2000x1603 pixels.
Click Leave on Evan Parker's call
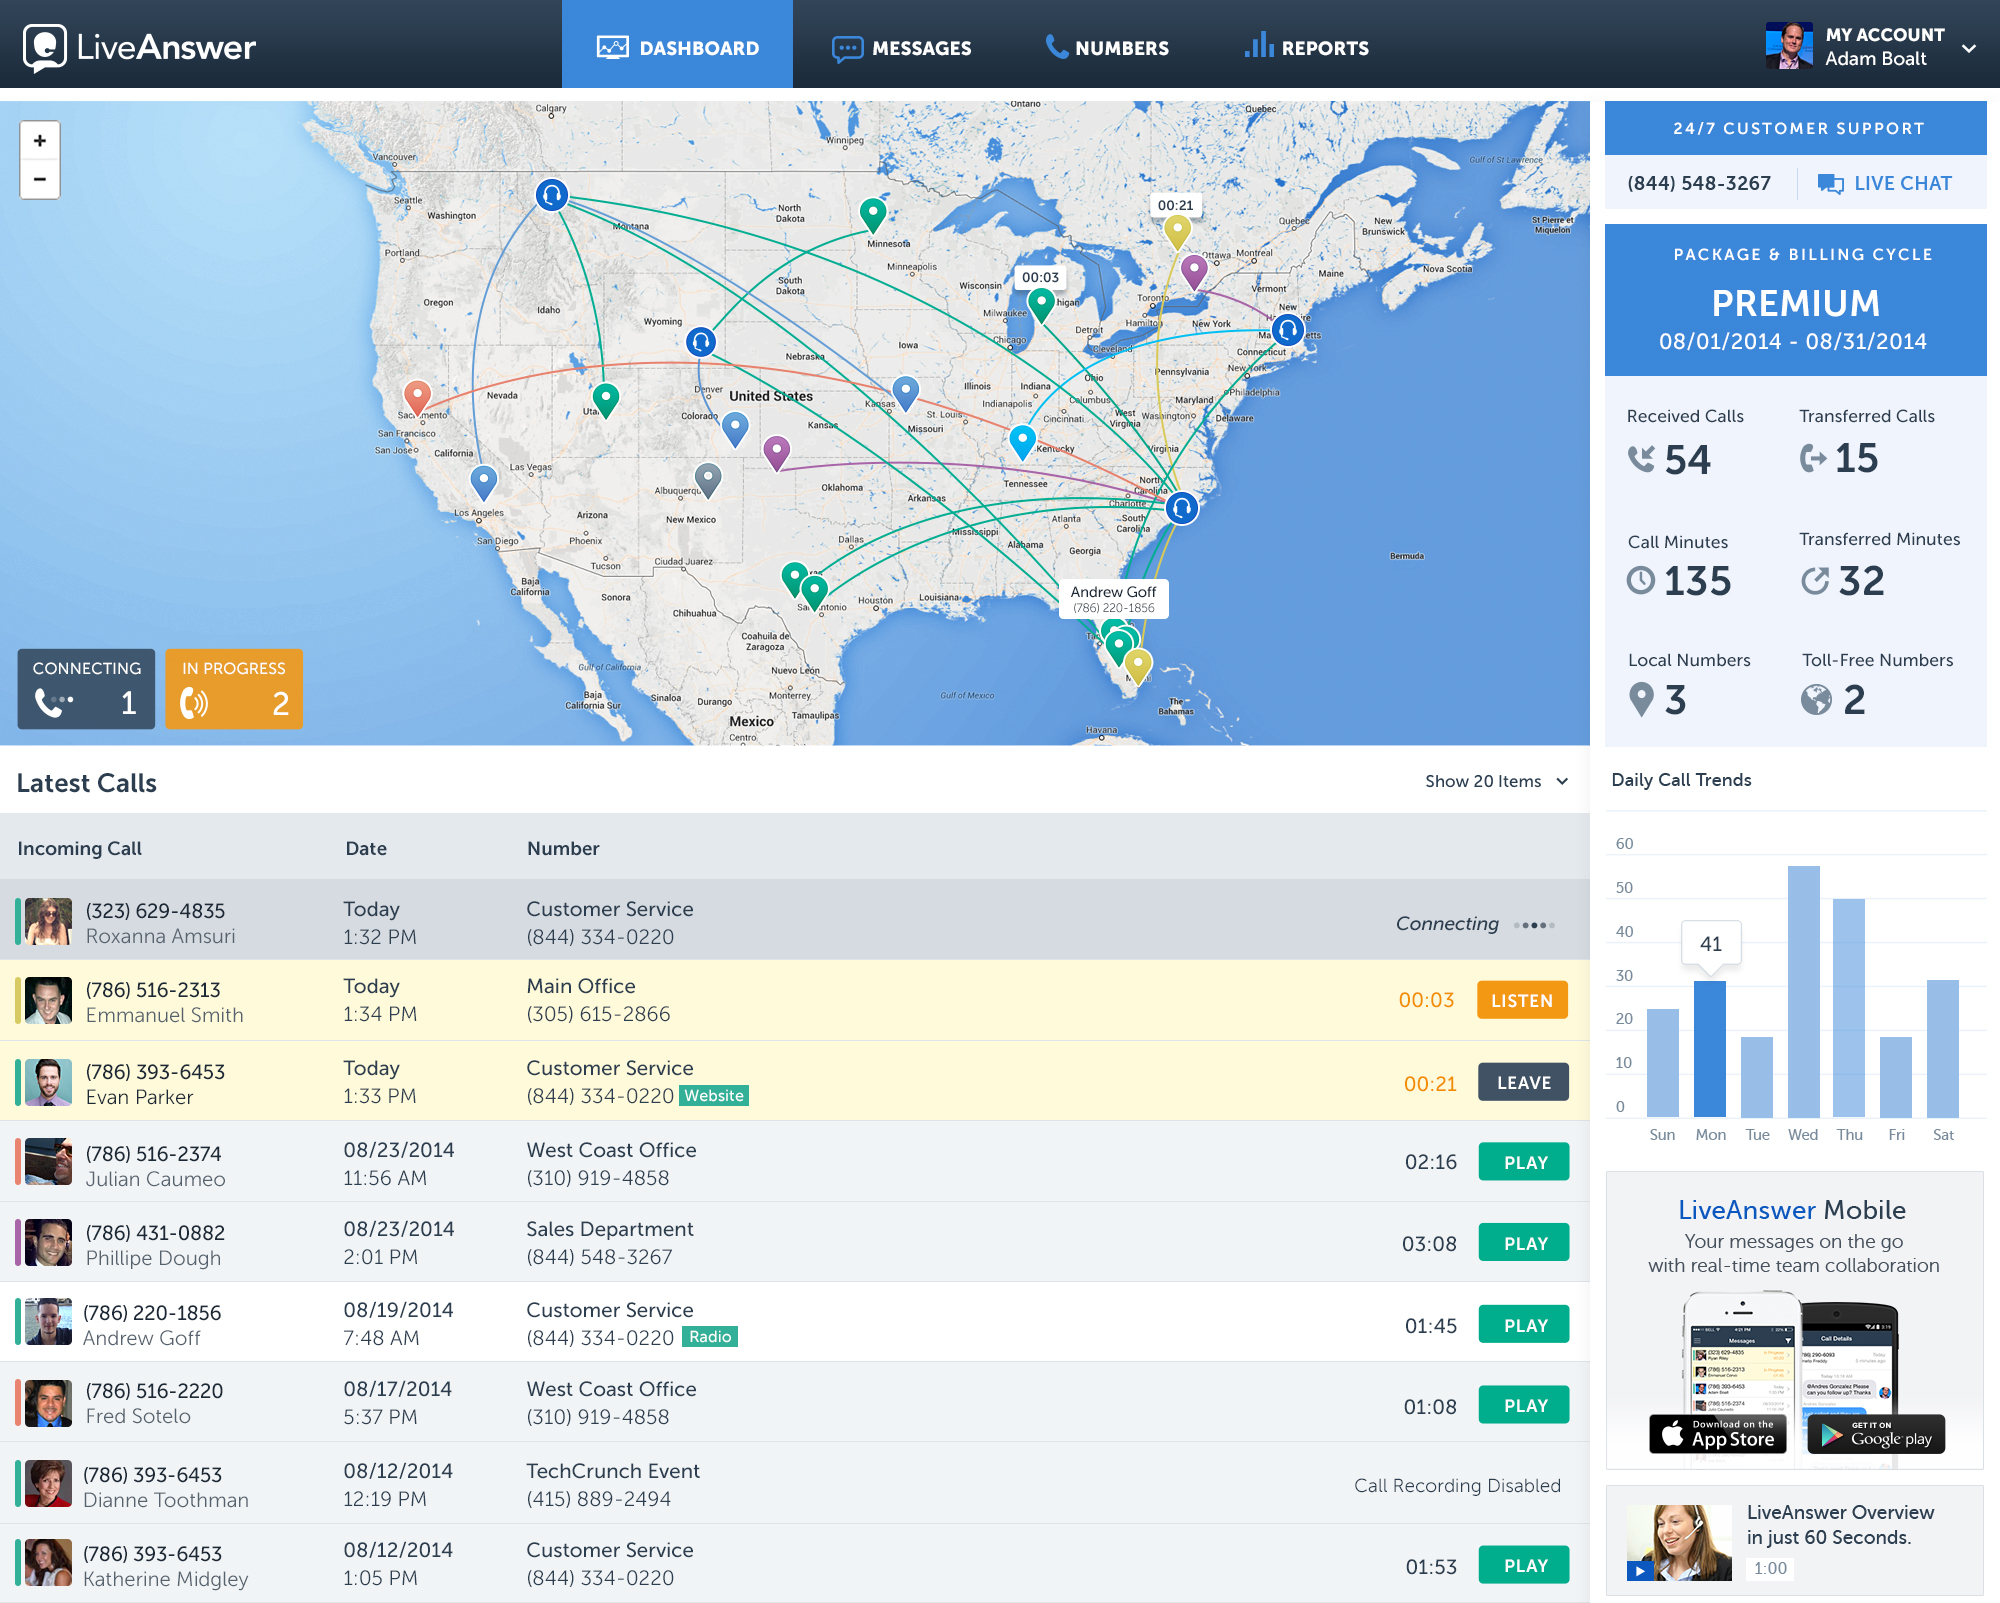point(1523,1083)
